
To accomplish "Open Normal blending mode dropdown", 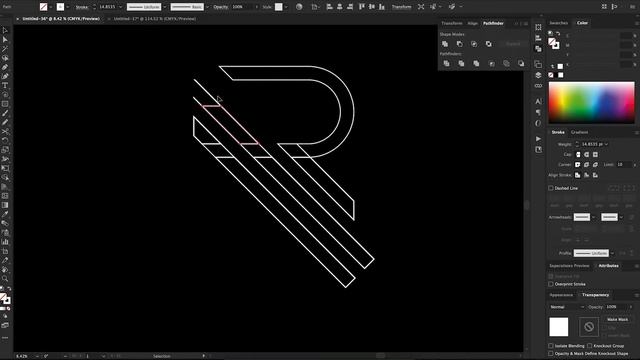I will click(x=567, y=307).
